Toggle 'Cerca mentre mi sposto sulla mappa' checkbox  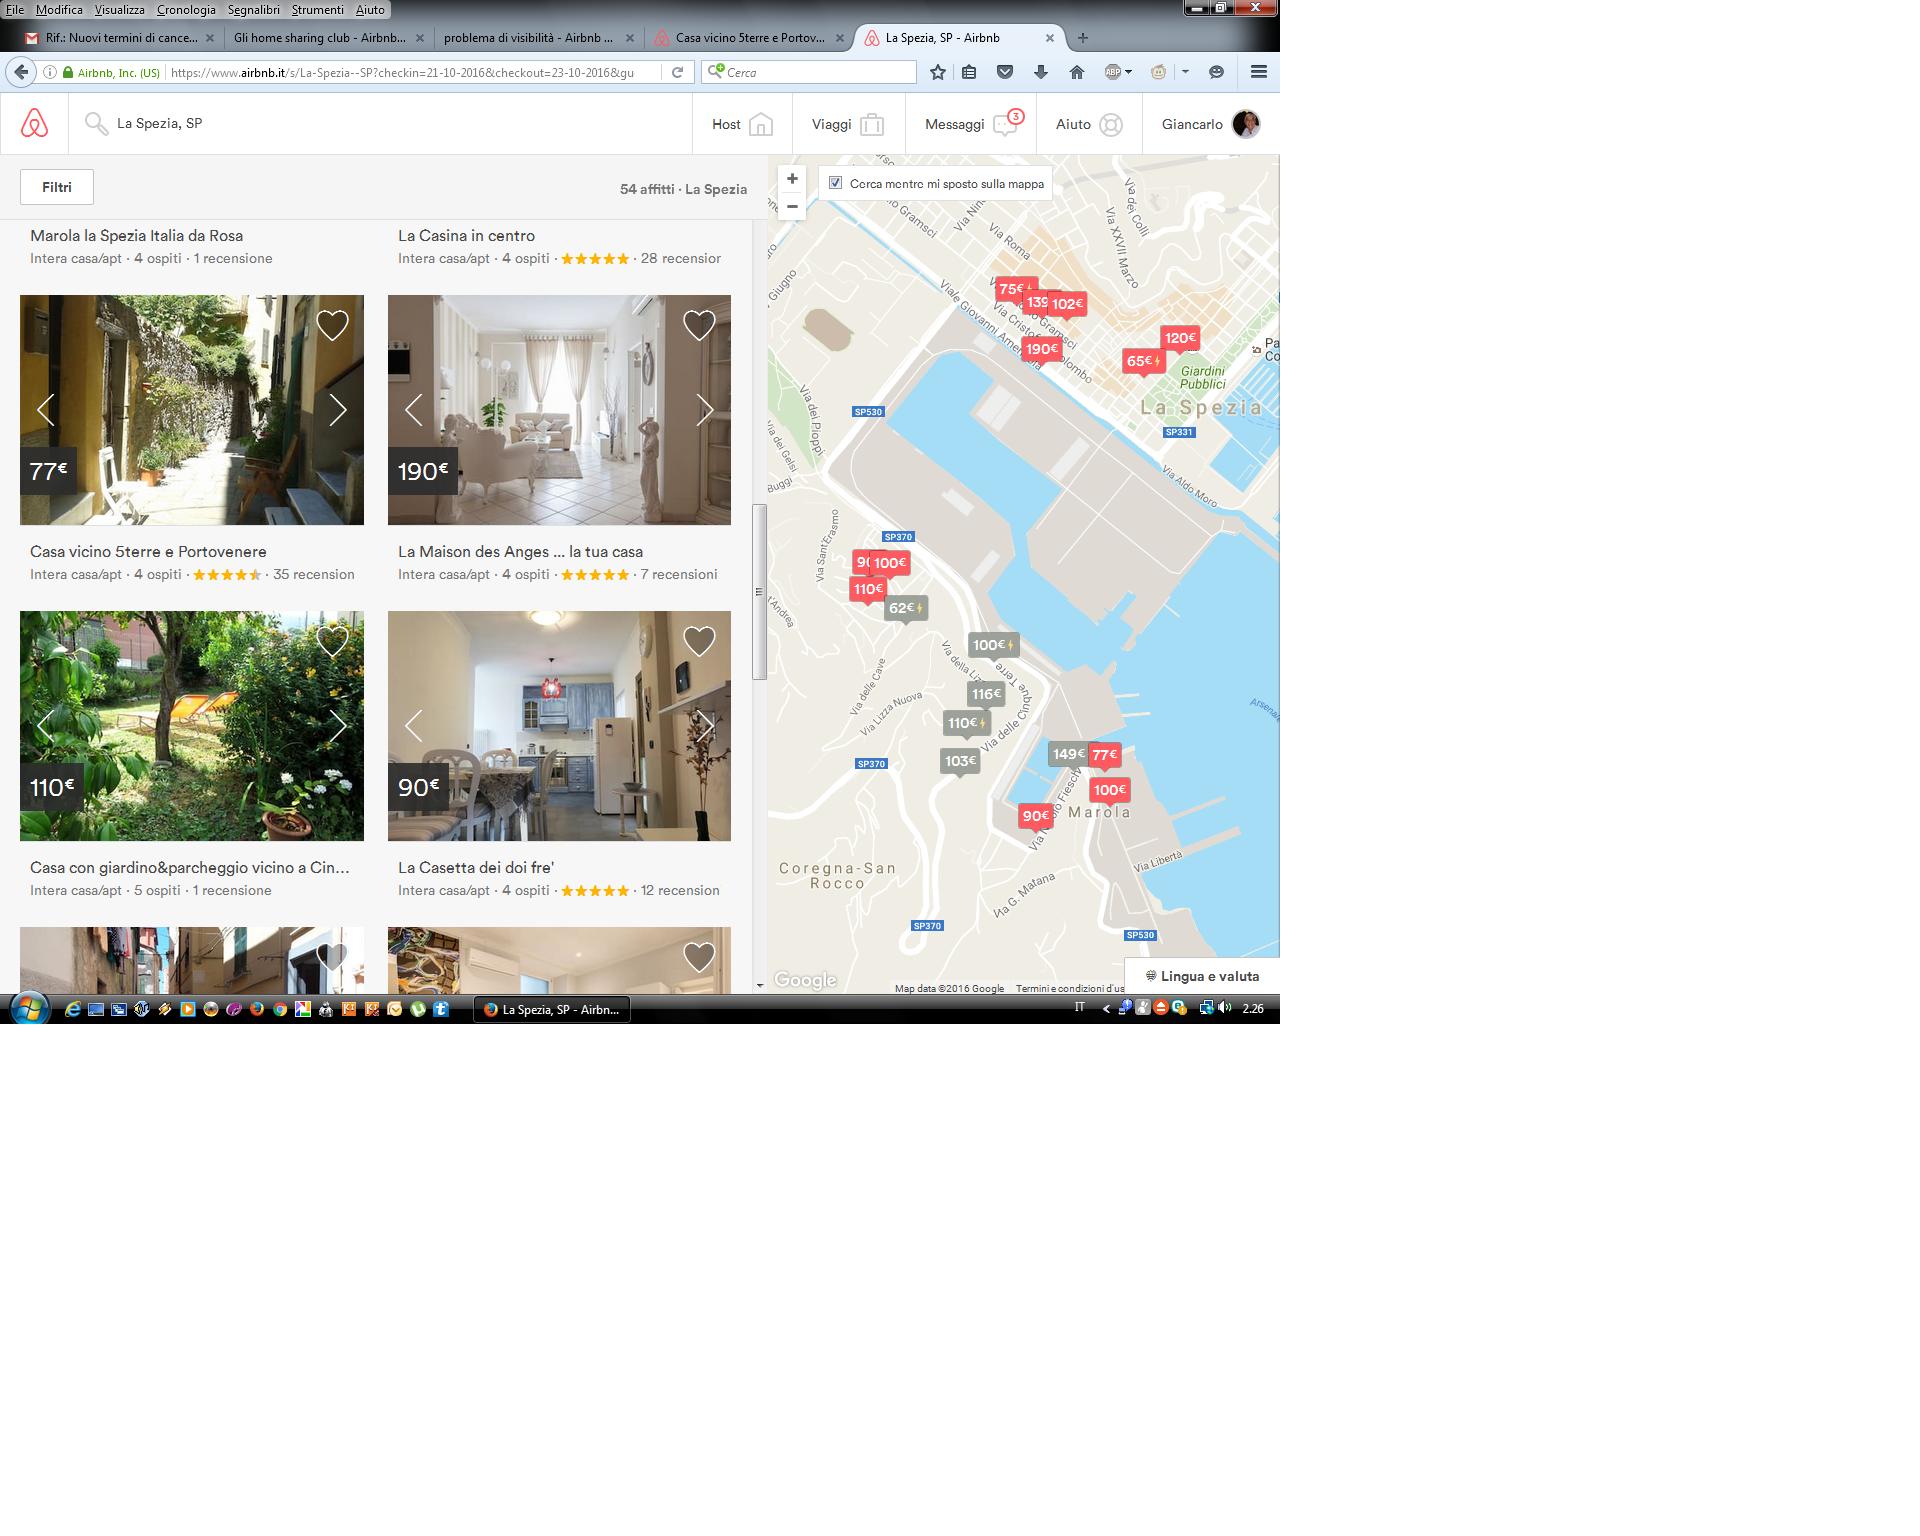click(836, 183)
